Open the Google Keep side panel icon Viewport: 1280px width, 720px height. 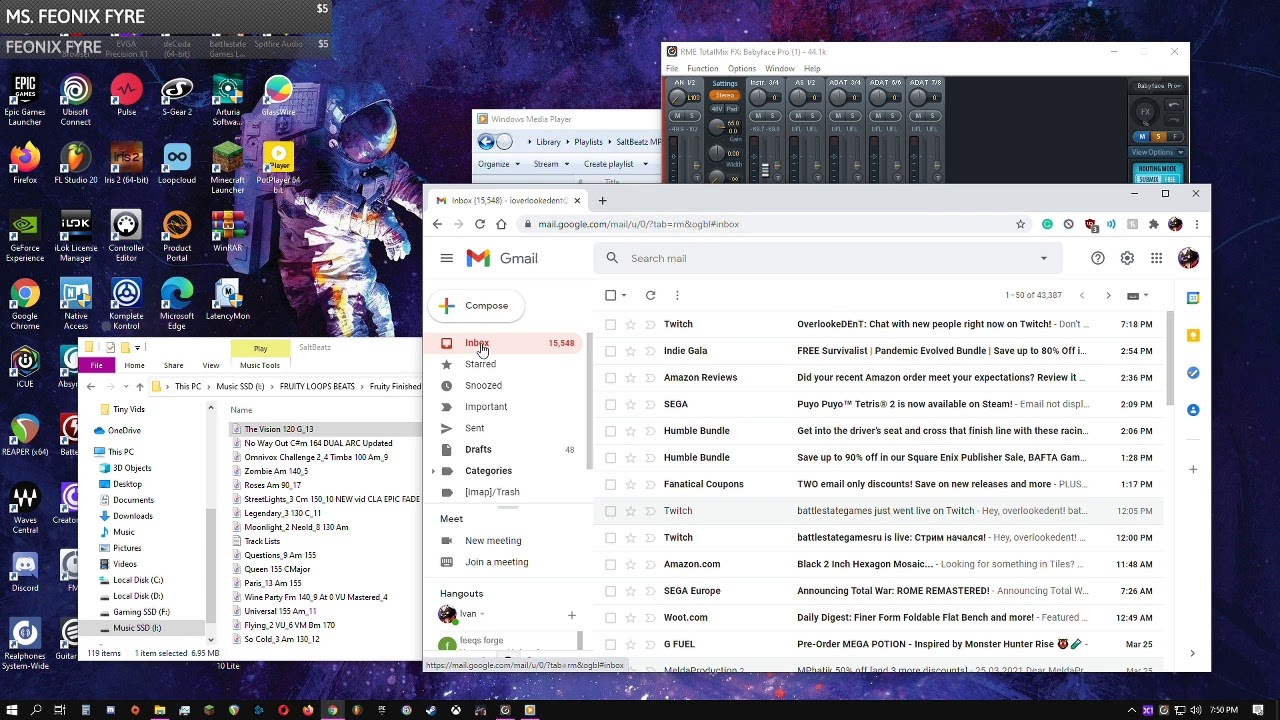click(x=1192, y=335)
